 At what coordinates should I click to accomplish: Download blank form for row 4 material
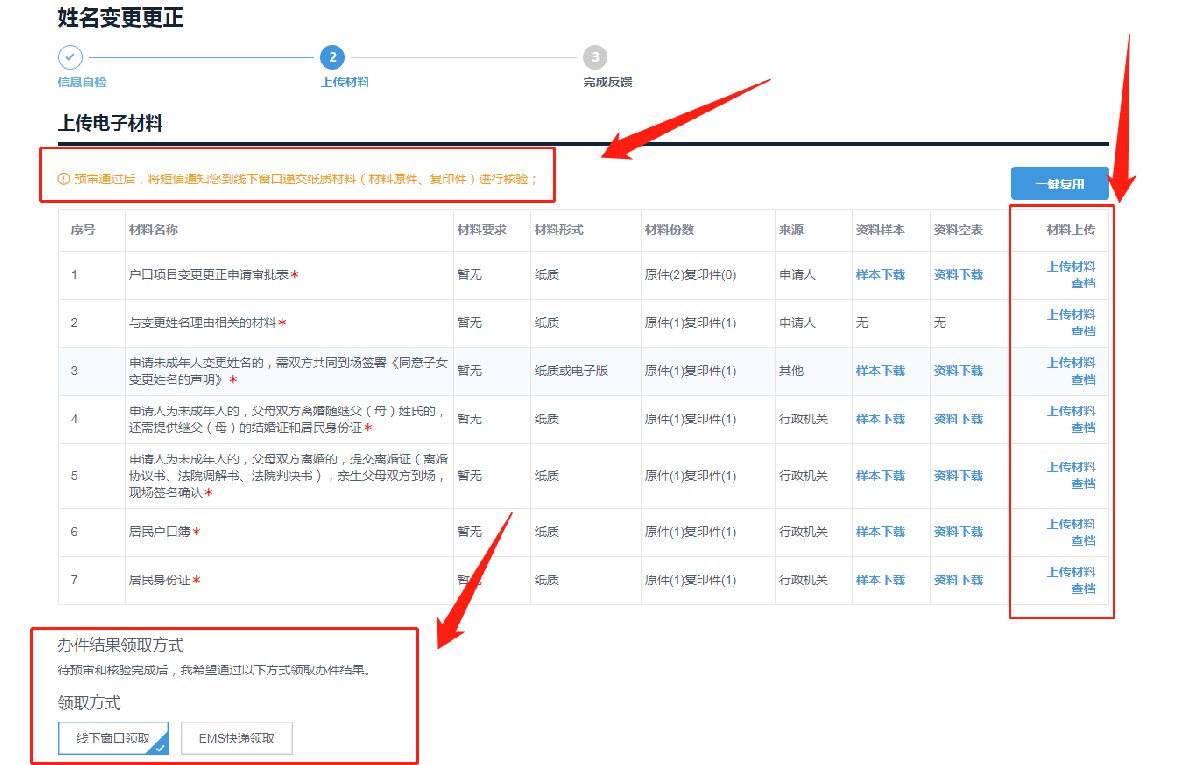pyautogui.click(x=958, y=420)
